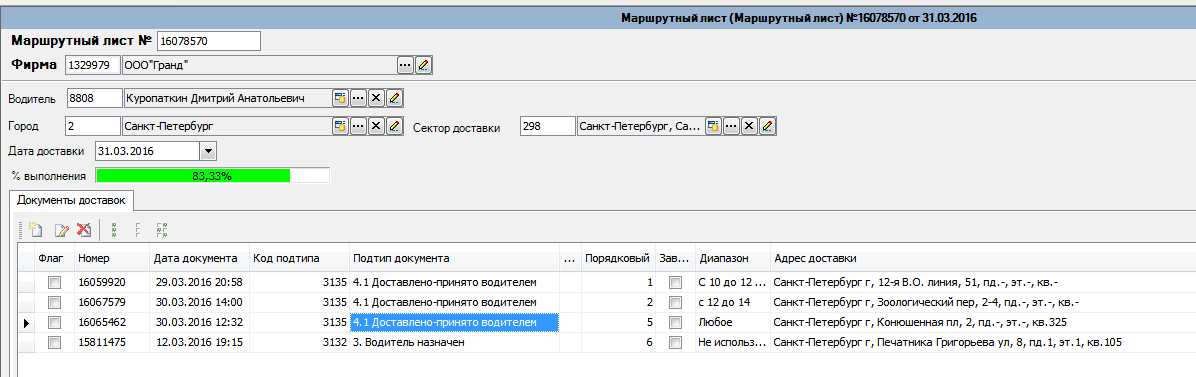Clear Сектор доставки with its X button
The image size is (1196, 377).
749,126
